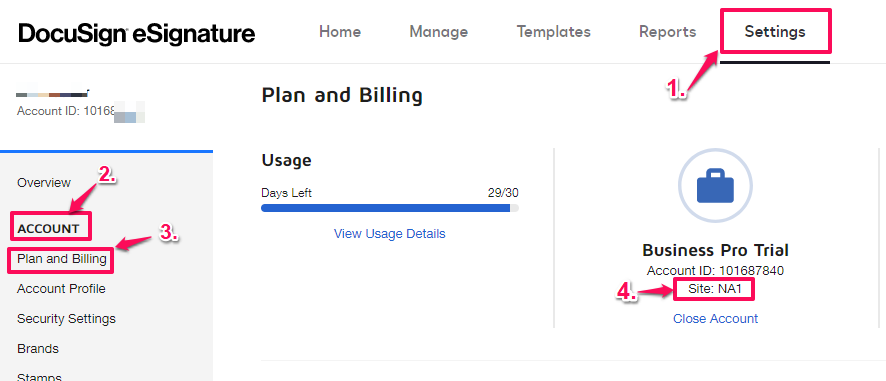886x381 pixels.
Task: Click the ACCOUNT section header
Action: coord(48,229)
